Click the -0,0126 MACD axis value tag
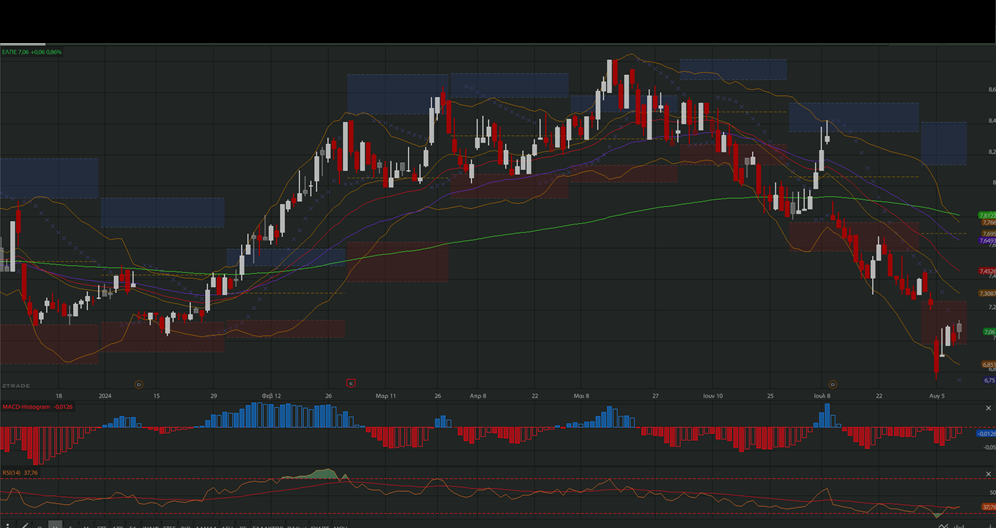This screenshot has height=528, width=996. coord(986,433)
